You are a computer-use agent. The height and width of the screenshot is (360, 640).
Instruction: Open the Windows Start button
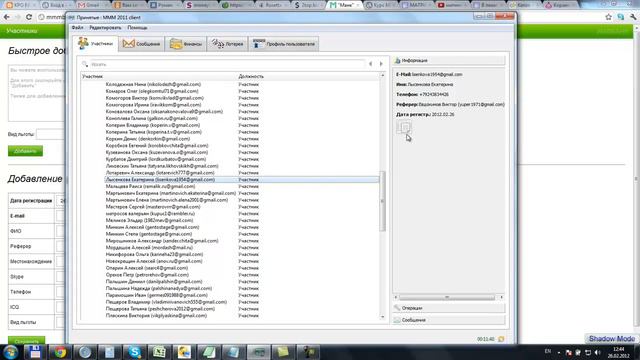tap(10, 352)
